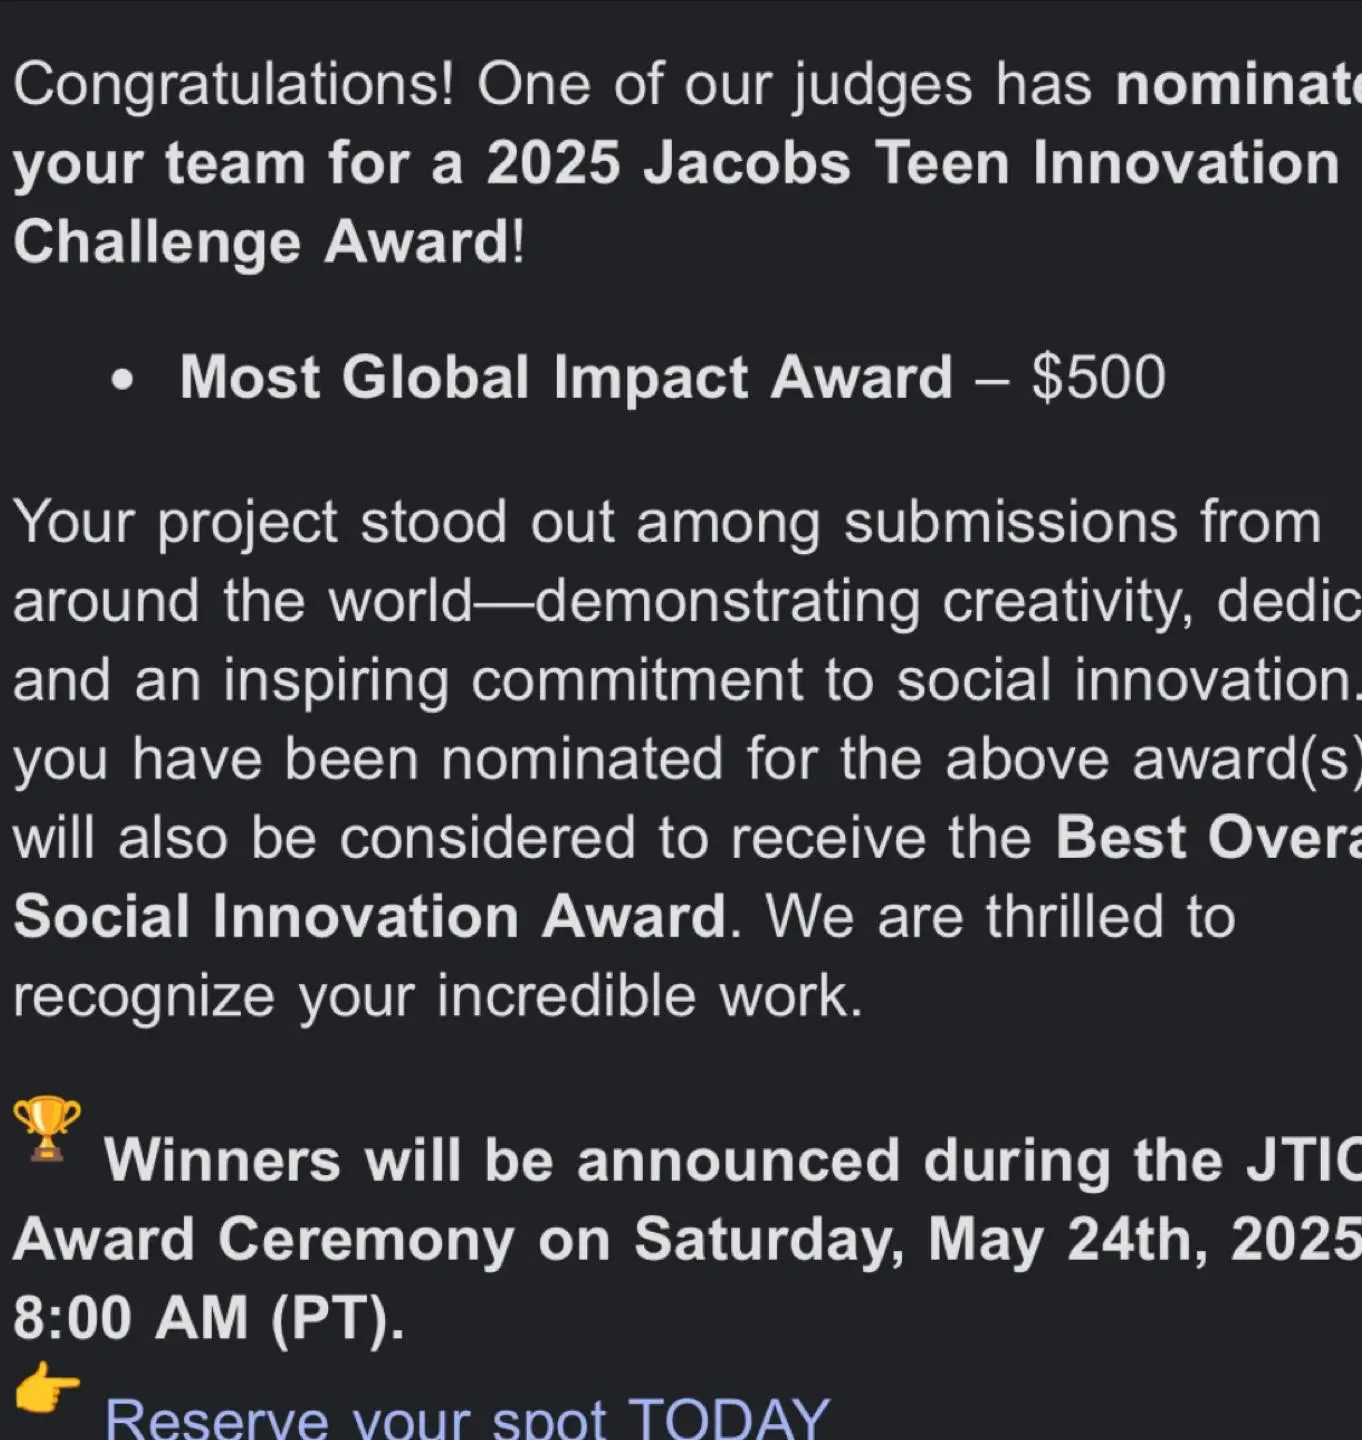Click the word Congratulations!

click(234, 86)
